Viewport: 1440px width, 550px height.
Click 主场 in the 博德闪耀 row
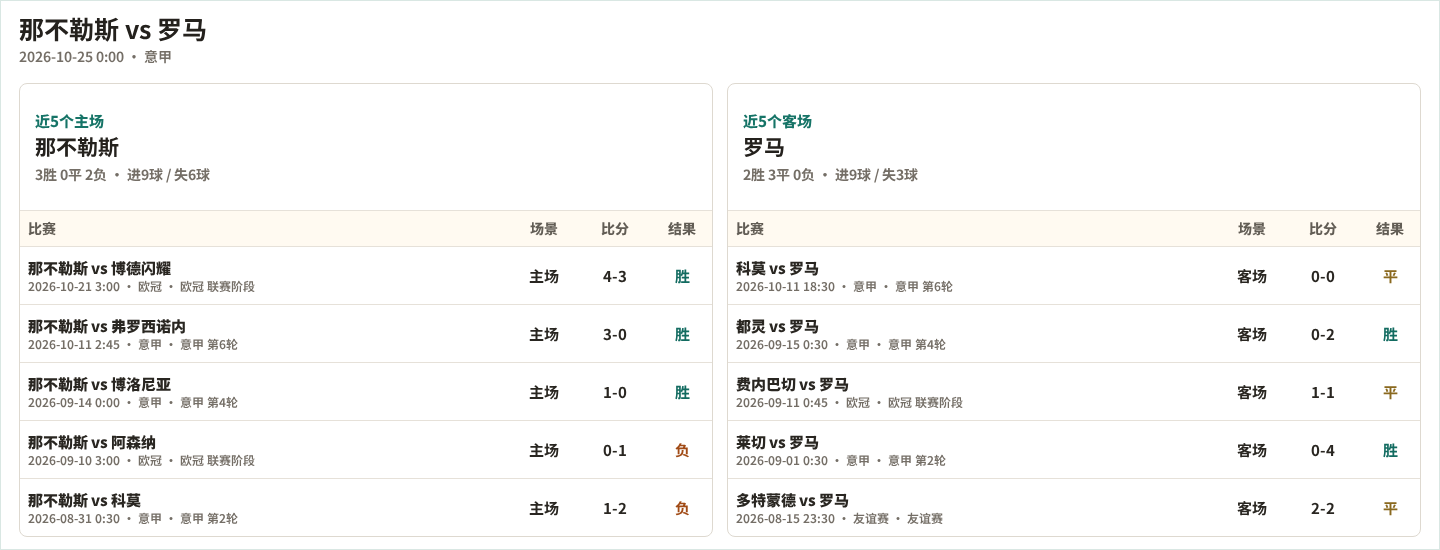[544, 277]
